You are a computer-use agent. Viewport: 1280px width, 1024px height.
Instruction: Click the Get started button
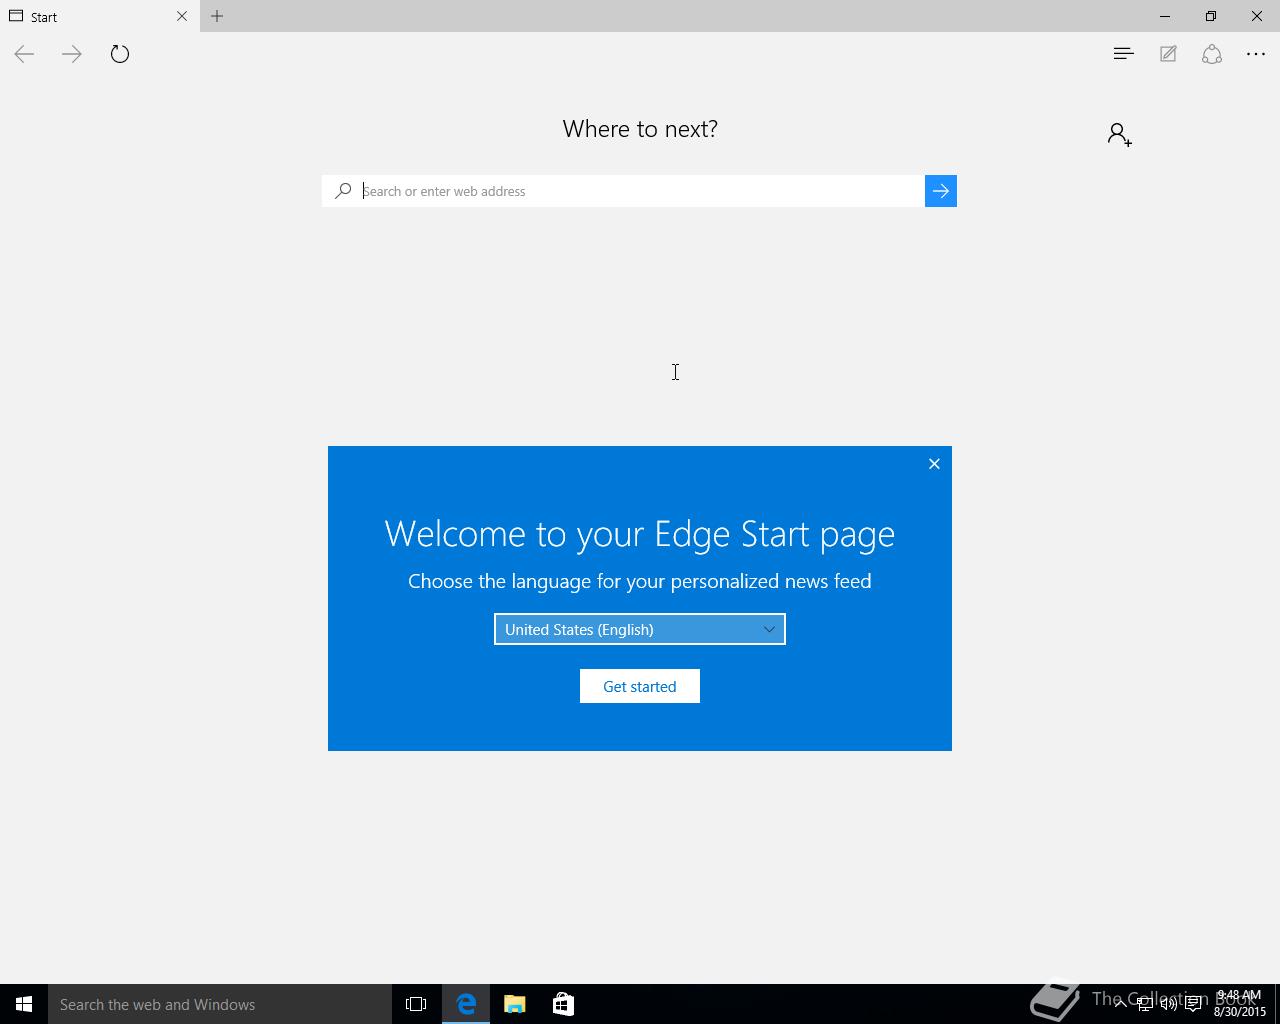pos(640,686)
